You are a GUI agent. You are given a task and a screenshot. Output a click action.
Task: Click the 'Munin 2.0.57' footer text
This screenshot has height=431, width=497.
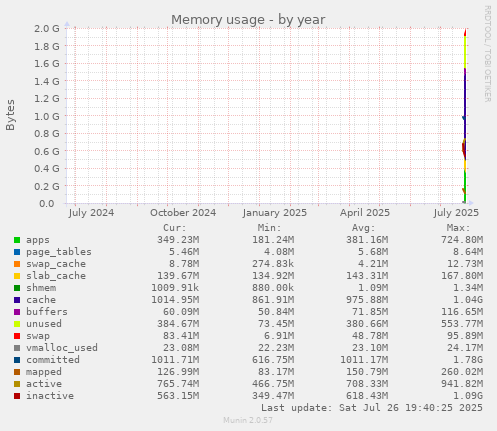click(248, 420)
